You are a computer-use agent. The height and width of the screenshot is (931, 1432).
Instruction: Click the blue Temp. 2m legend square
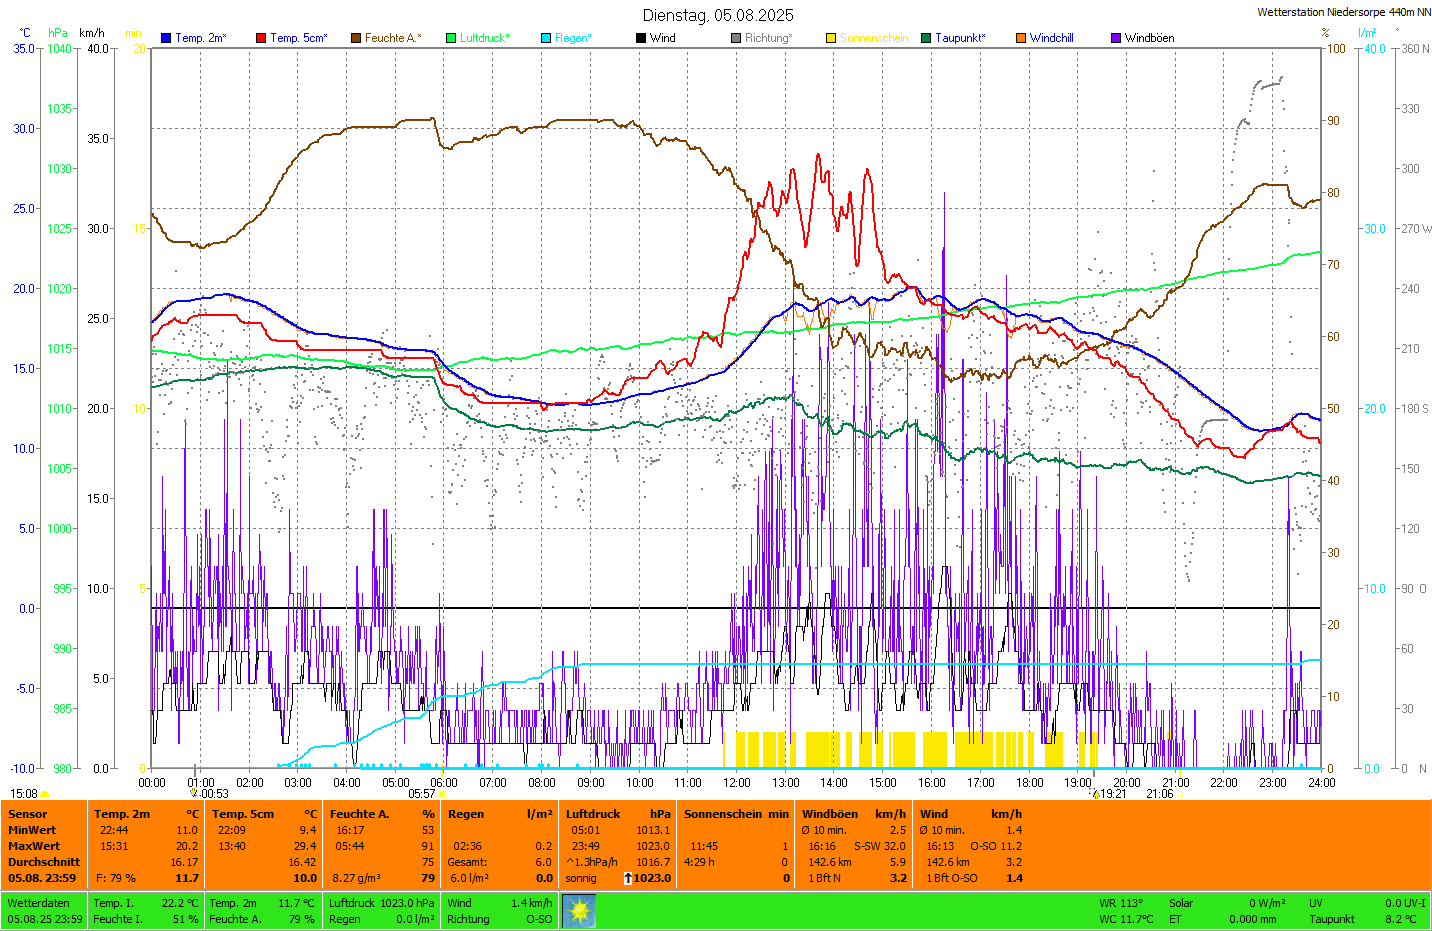tap(166, 38)
